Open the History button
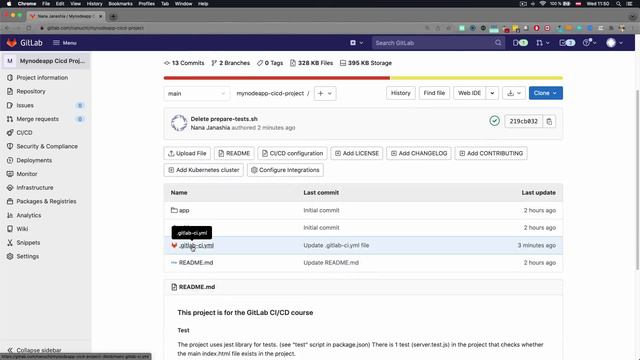This screenshot has height=360, width=640. pyautogui.click(x=401, y=93)
